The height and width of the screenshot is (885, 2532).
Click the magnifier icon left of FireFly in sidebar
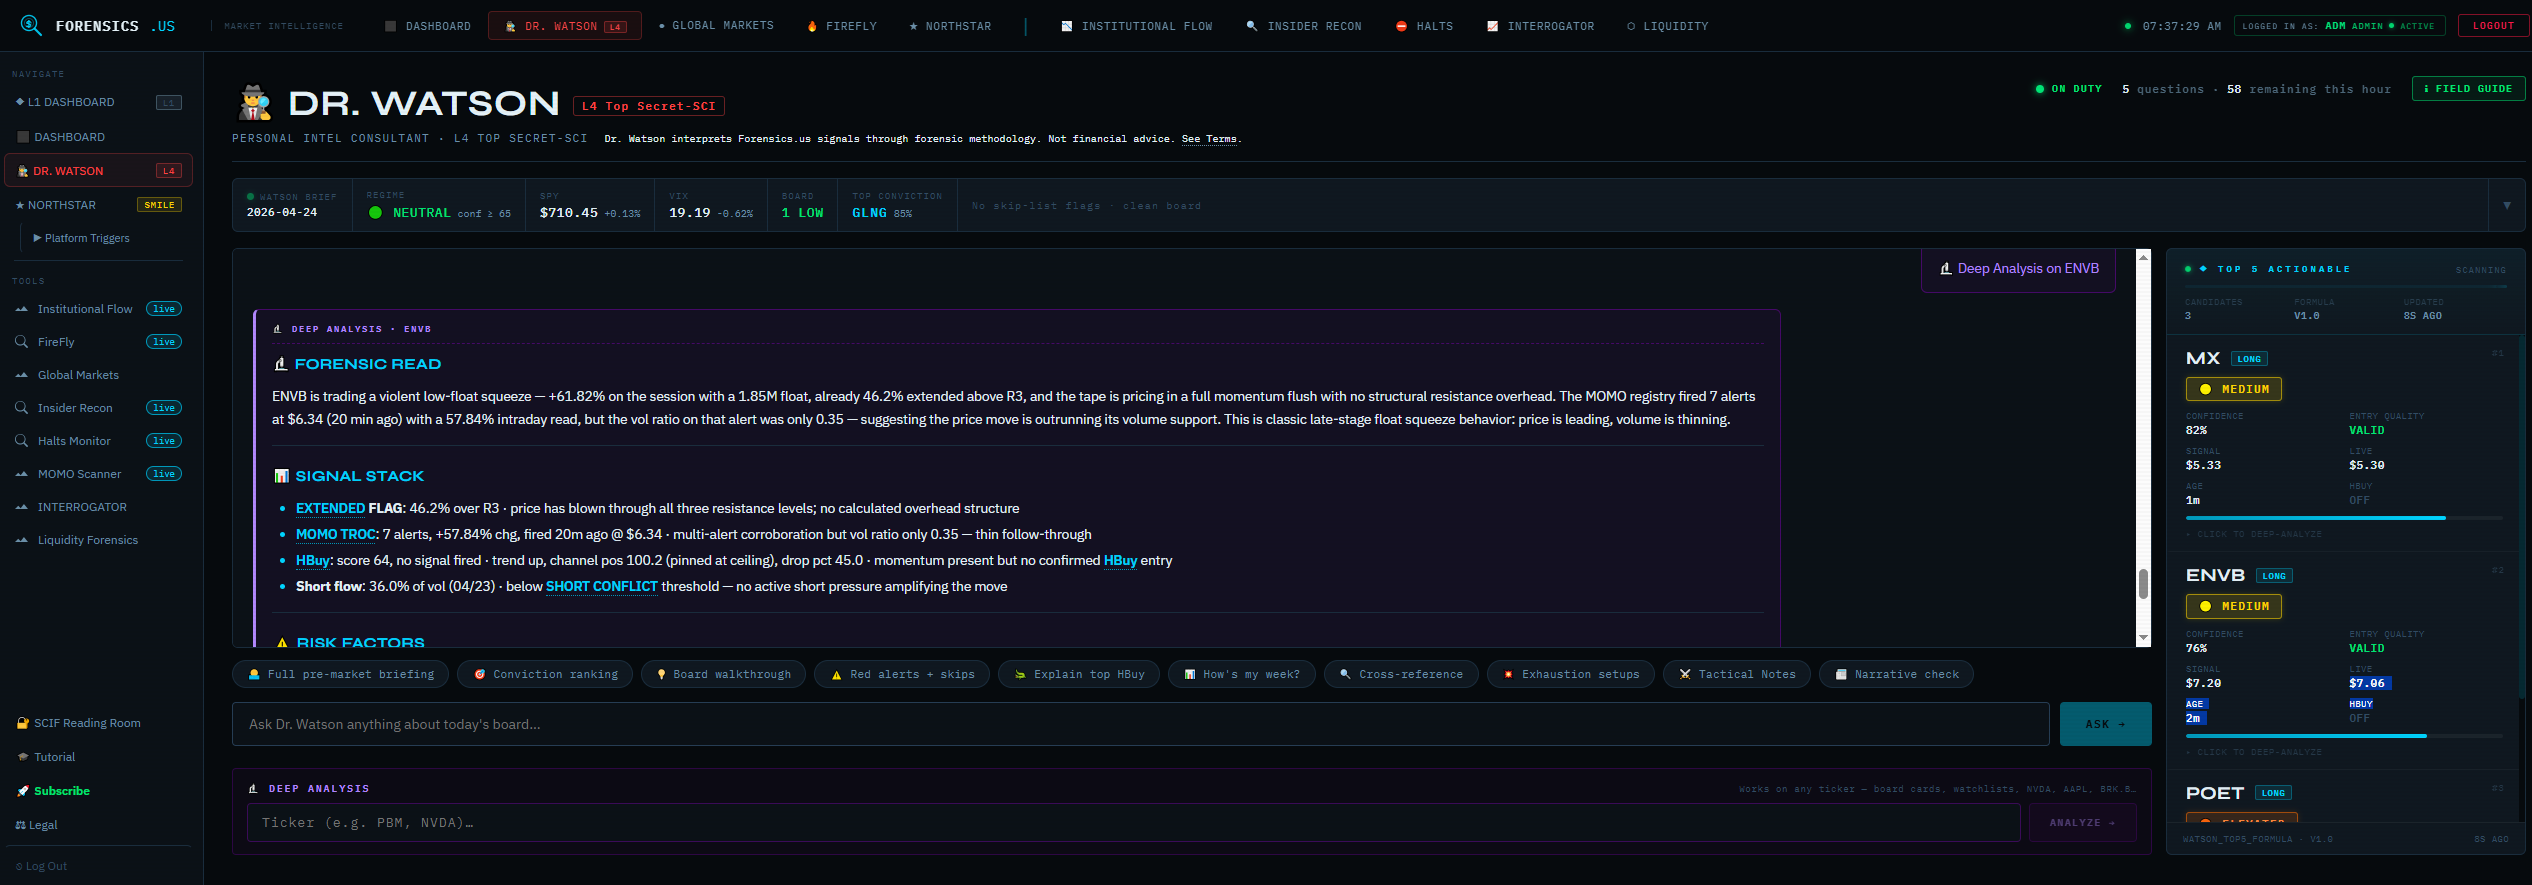pos(22,342)
